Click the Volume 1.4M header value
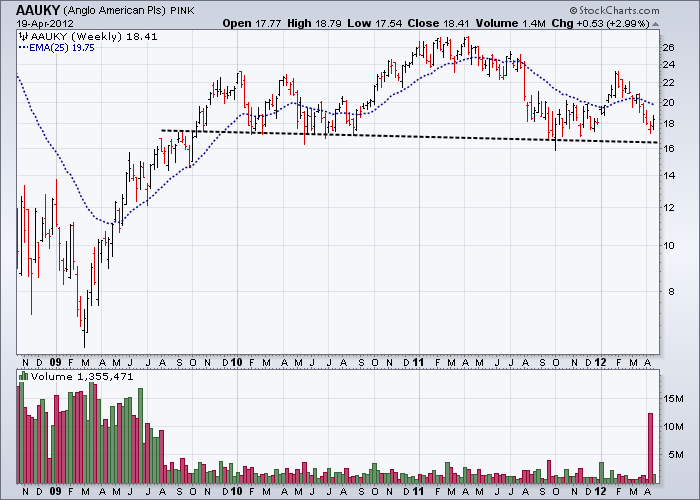The height and width of the screenshot is (500, 700). [511, 23]
